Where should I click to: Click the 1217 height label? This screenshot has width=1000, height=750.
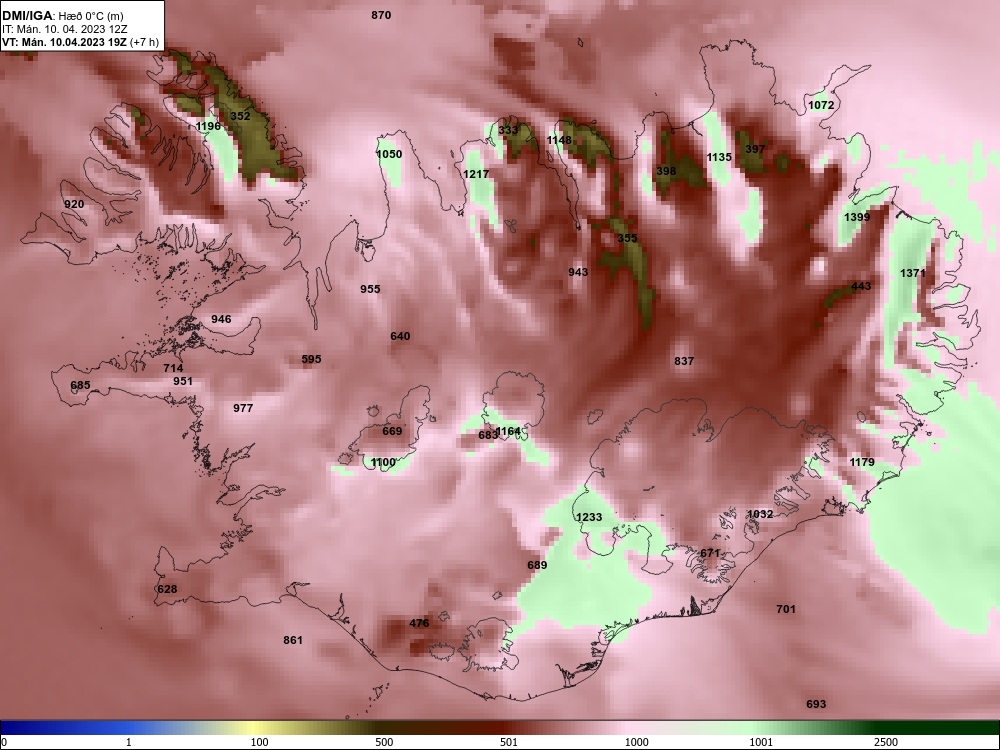[476, 174]
